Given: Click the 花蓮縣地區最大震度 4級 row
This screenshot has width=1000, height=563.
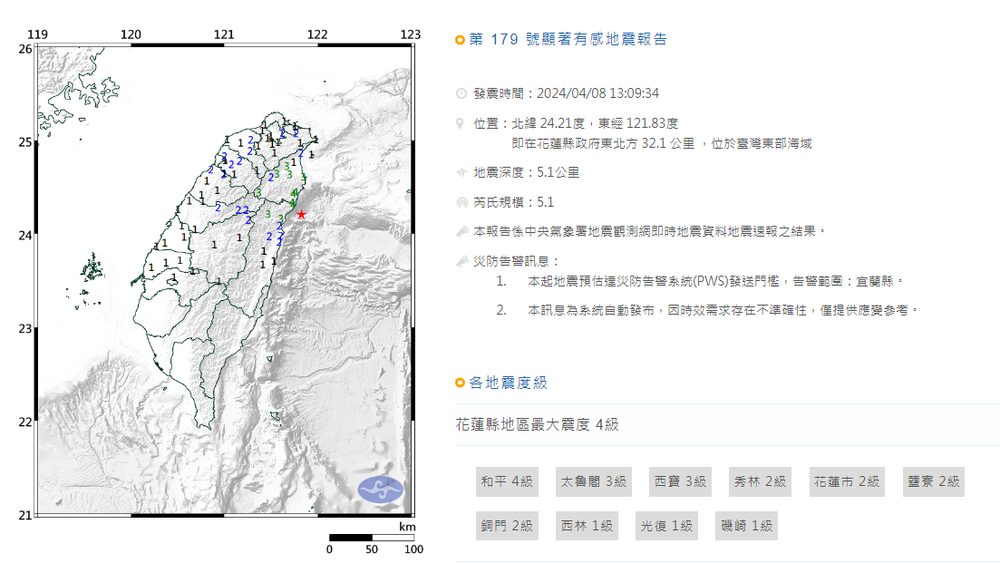Looking at the screenshot, I should click(727, 425).
